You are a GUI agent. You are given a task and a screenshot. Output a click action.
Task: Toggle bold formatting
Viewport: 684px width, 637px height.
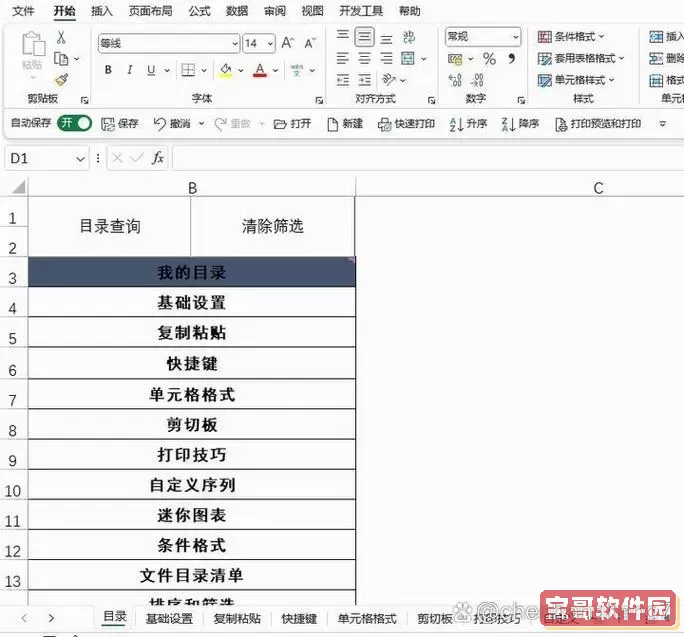click(x=108, y=70)
